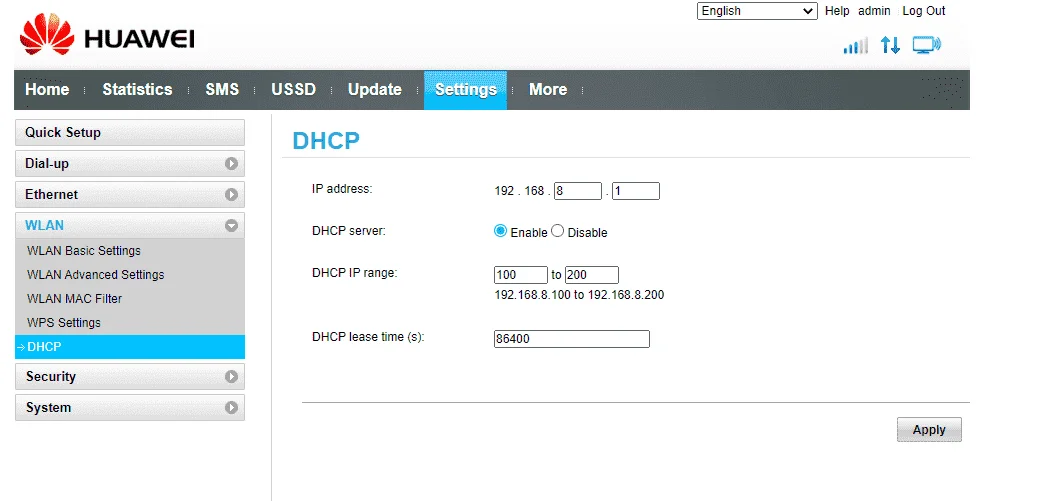The width and height of the screenshot is (1045, 501).
Task: Focus the IP address third octet field
Action: (578, 191)
